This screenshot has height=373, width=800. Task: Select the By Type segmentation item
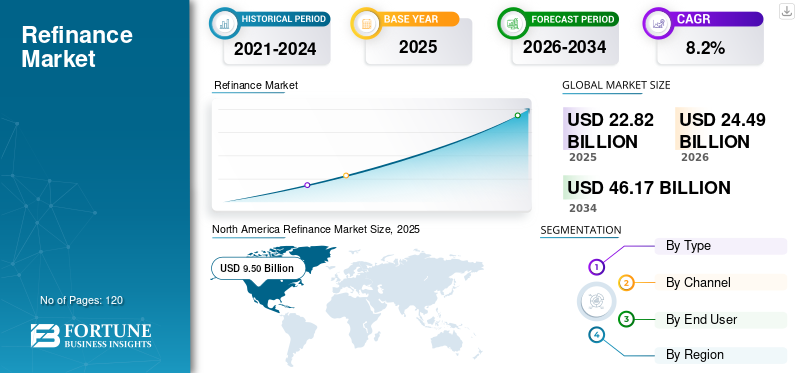720,246
